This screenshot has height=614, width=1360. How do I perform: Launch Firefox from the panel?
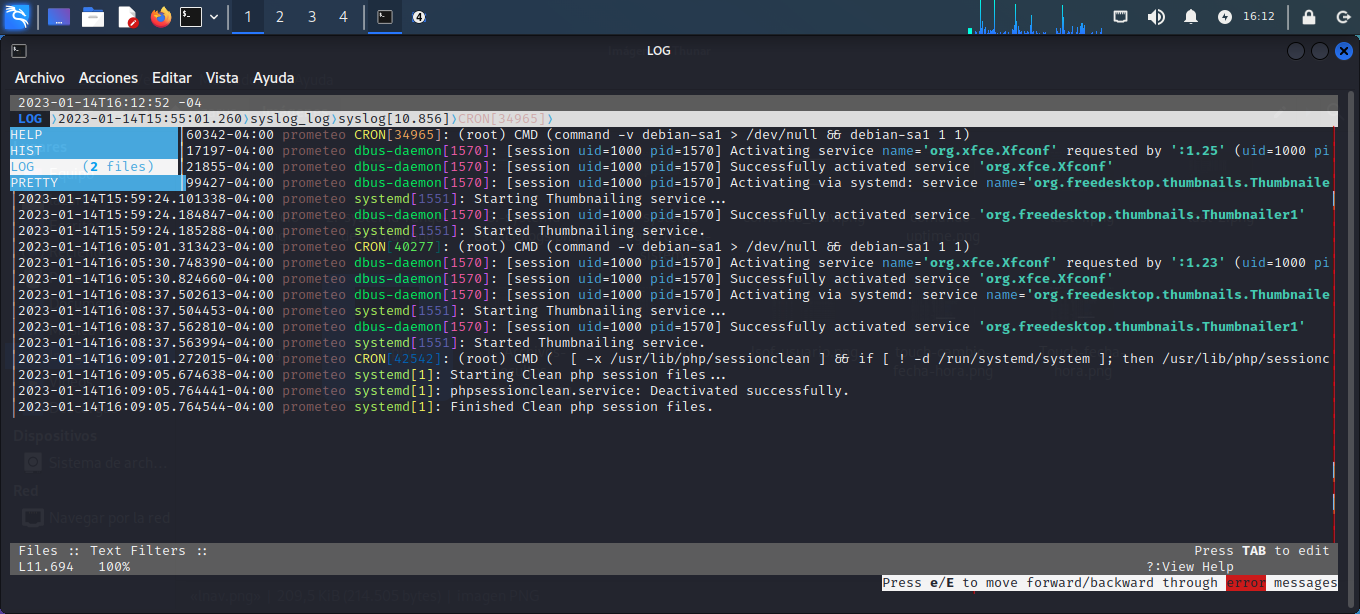(161, 17)
